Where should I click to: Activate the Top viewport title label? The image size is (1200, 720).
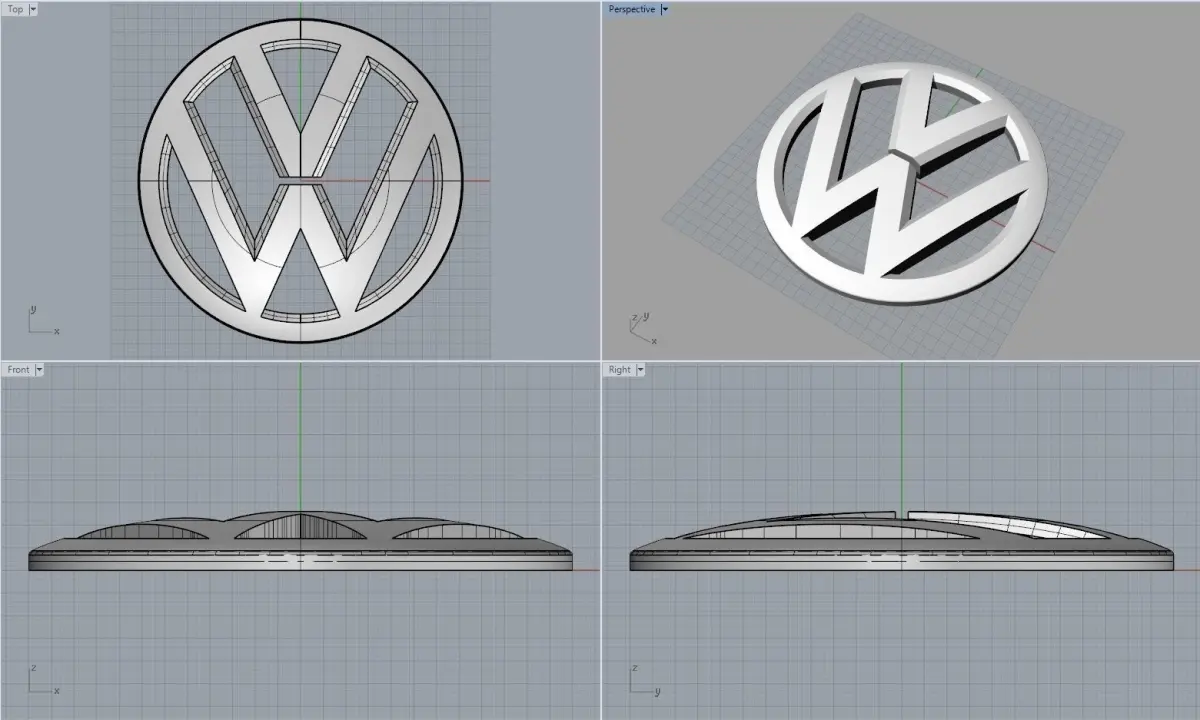tap(16, 9)
